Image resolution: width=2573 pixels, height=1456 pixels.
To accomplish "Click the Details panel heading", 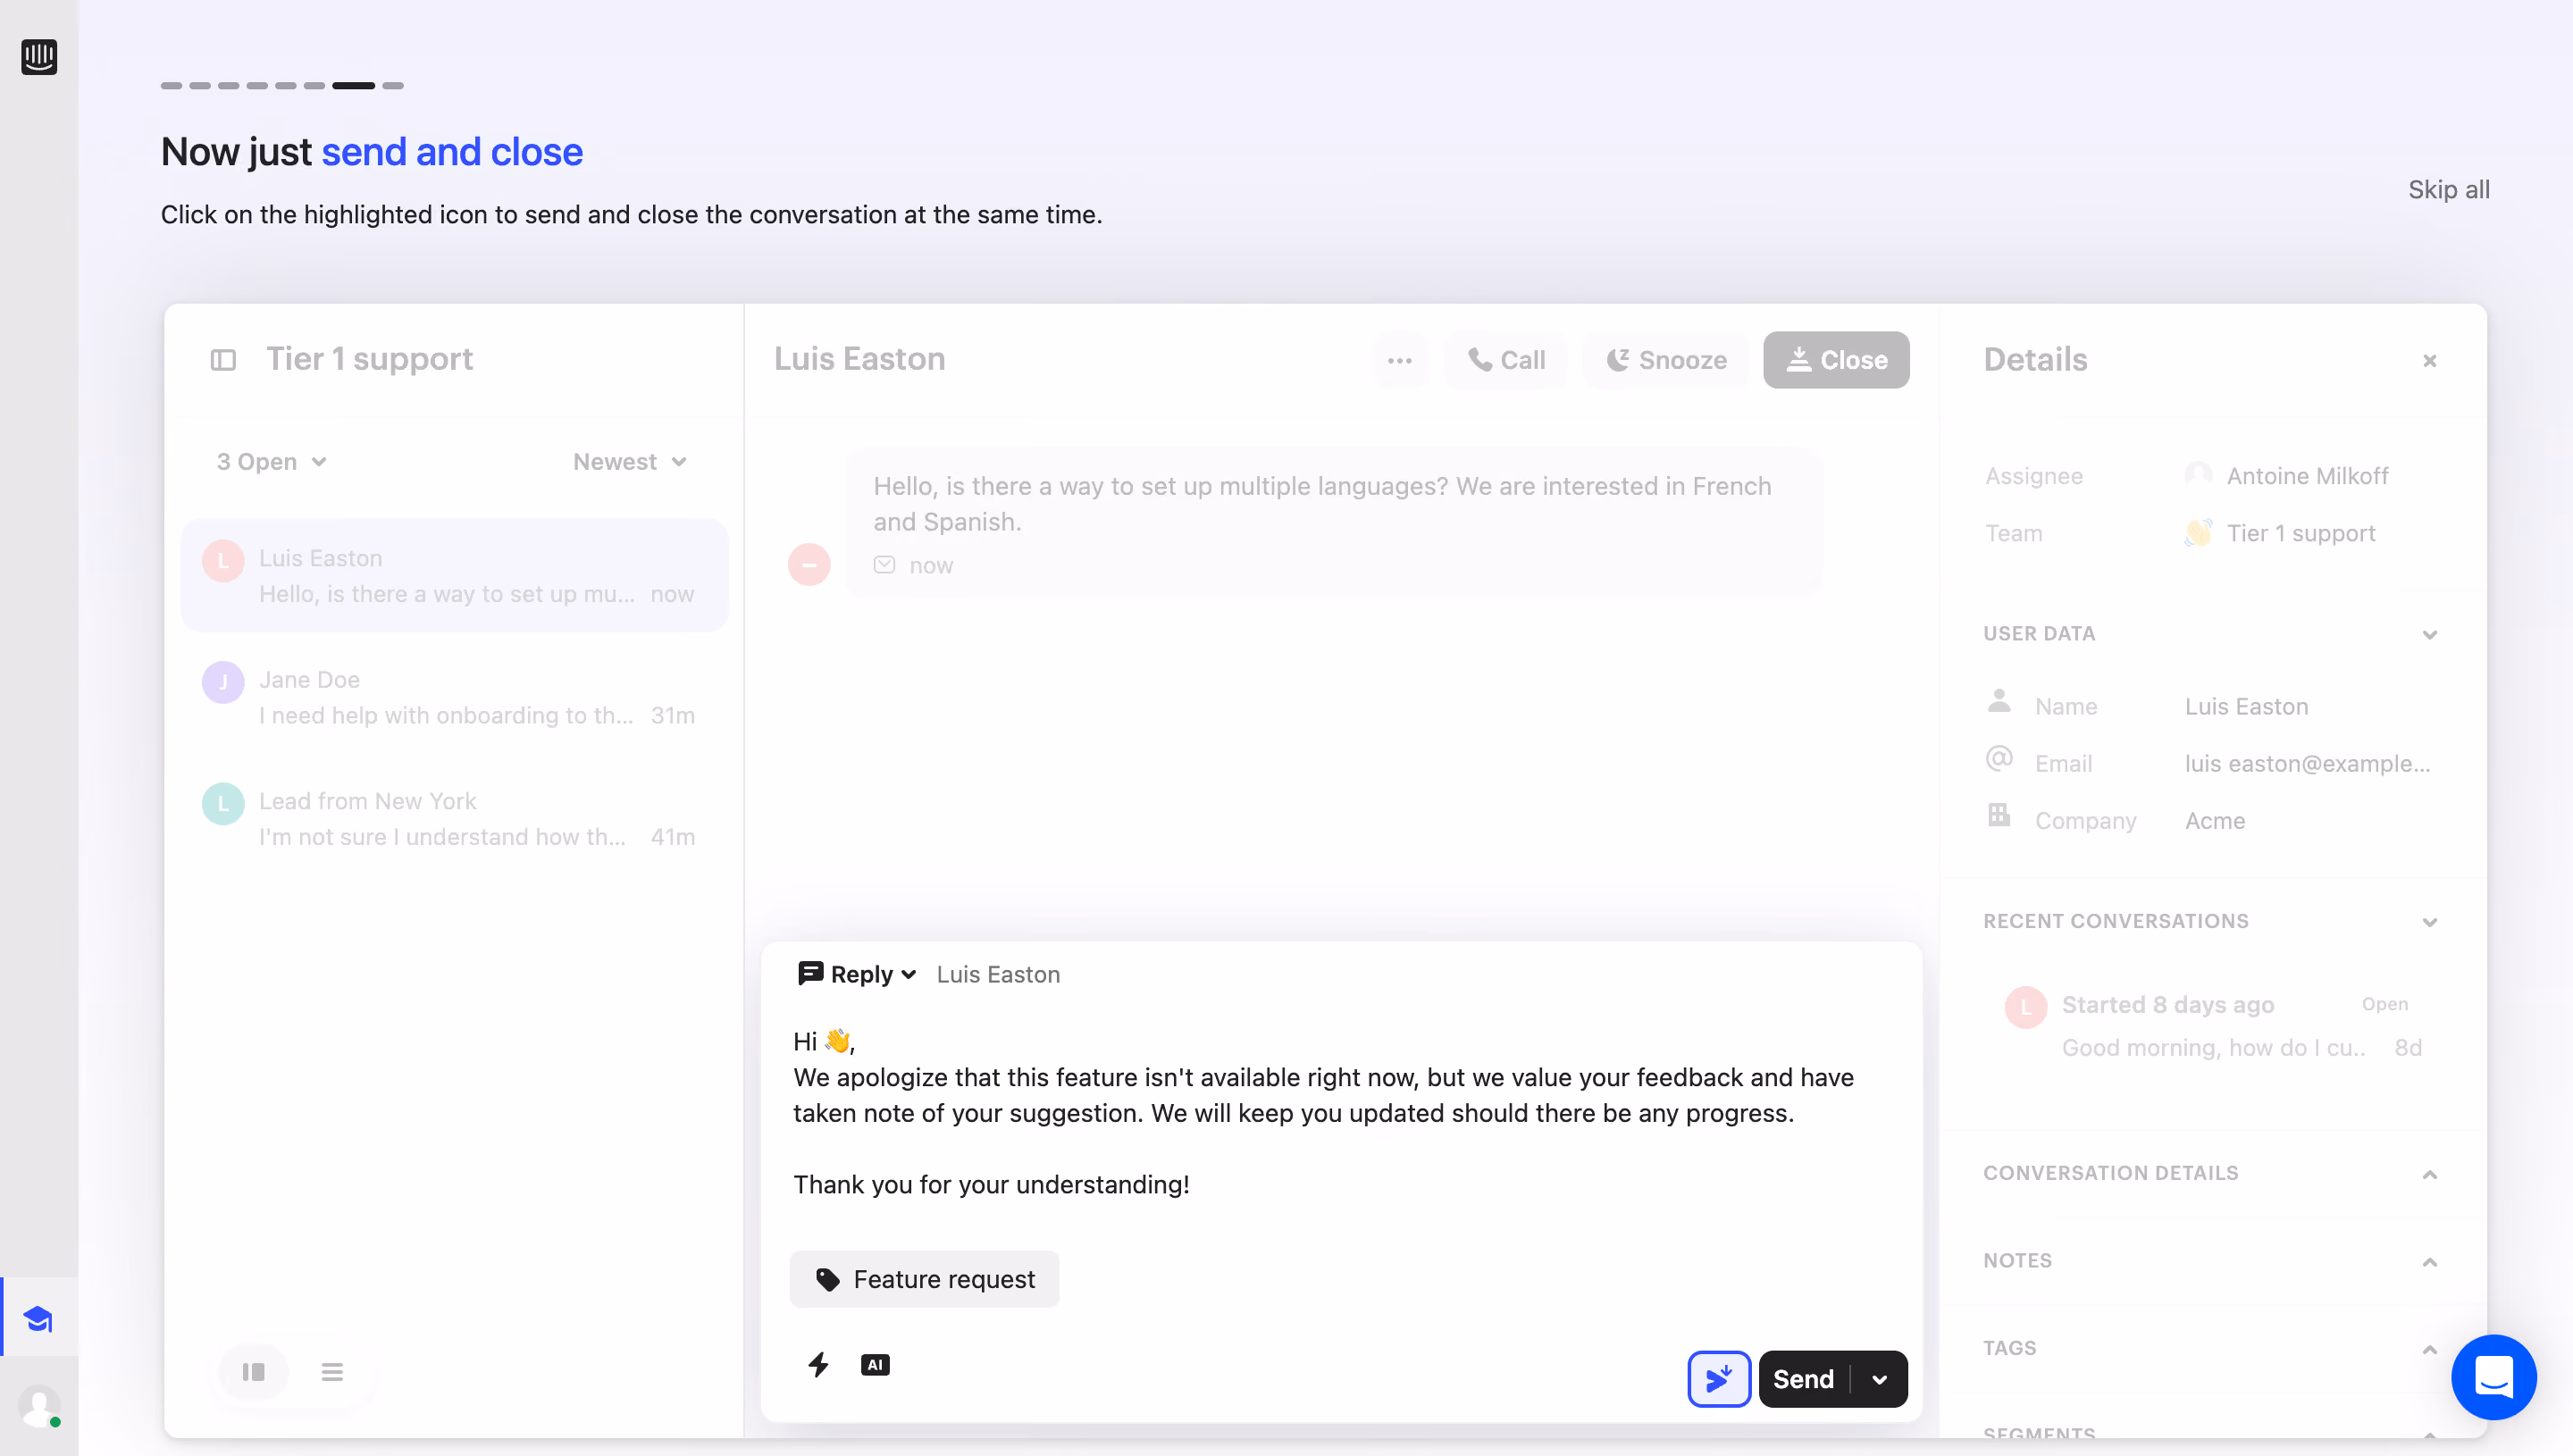I will point(2034,359).
